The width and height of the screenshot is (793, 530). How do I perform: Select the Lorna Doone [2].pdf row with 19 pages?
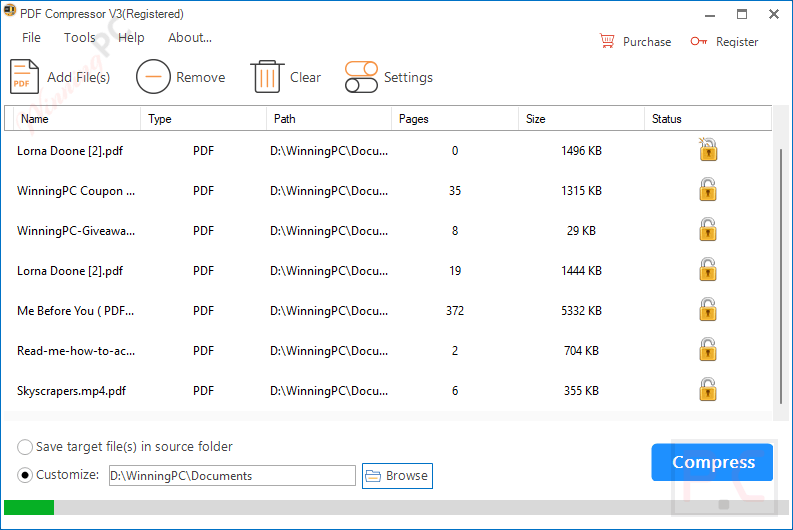click(388, 271)
